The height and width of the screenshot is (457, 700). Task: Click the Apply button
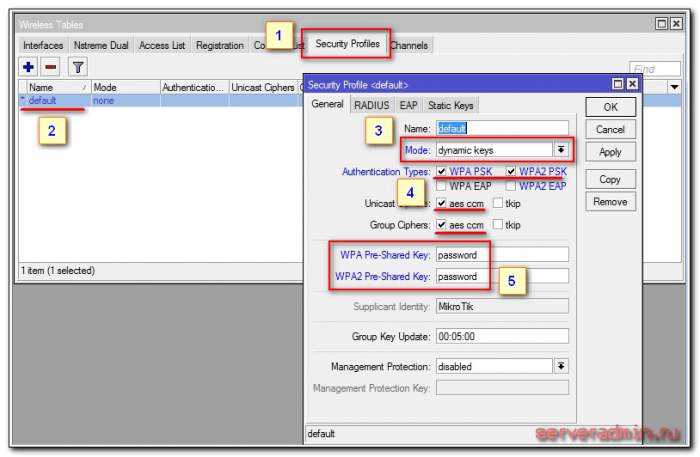click(x=610, y=152)
